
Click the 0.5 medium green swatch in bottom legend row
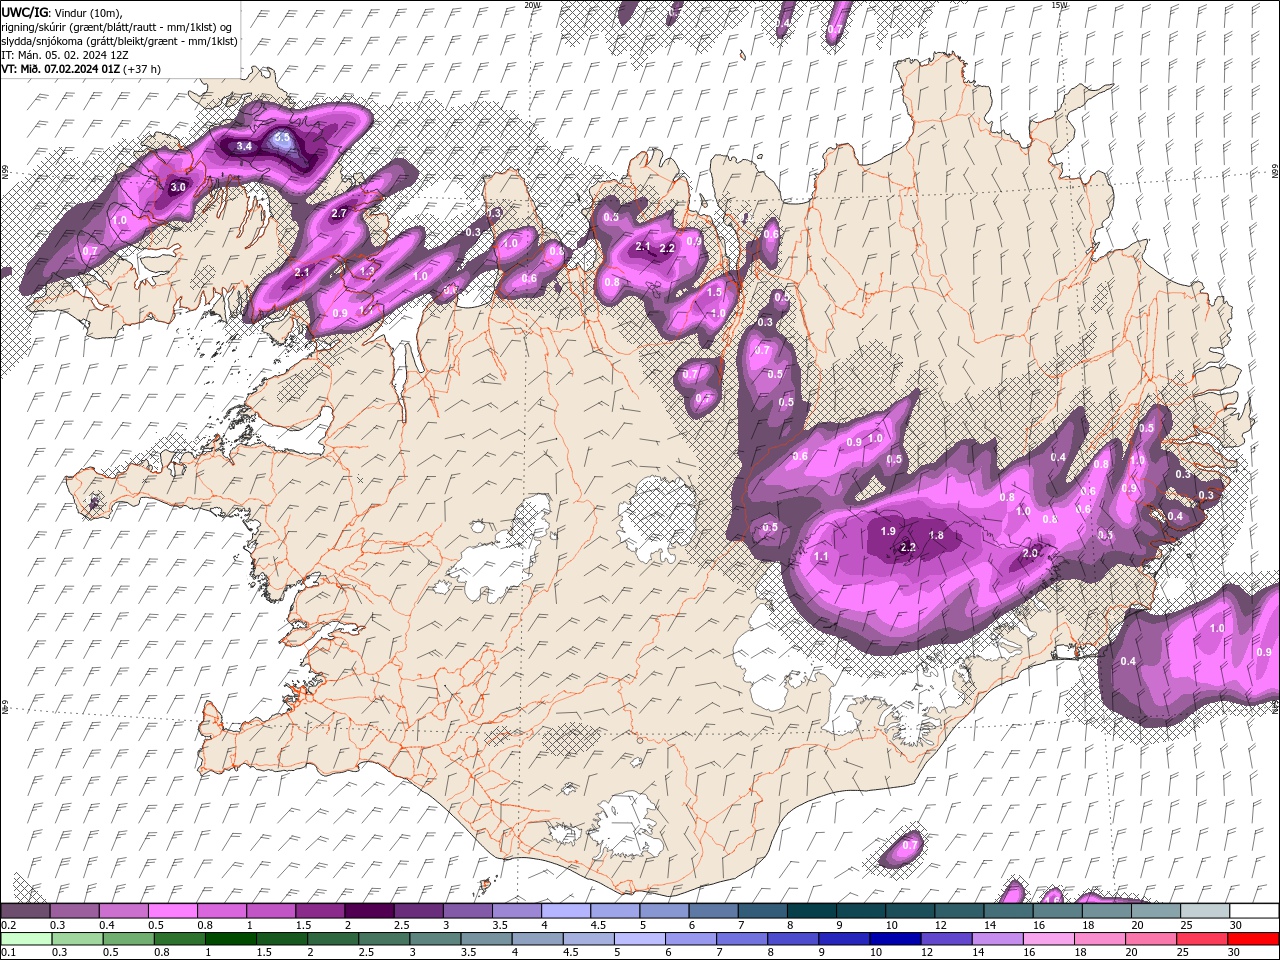(128, 939)
